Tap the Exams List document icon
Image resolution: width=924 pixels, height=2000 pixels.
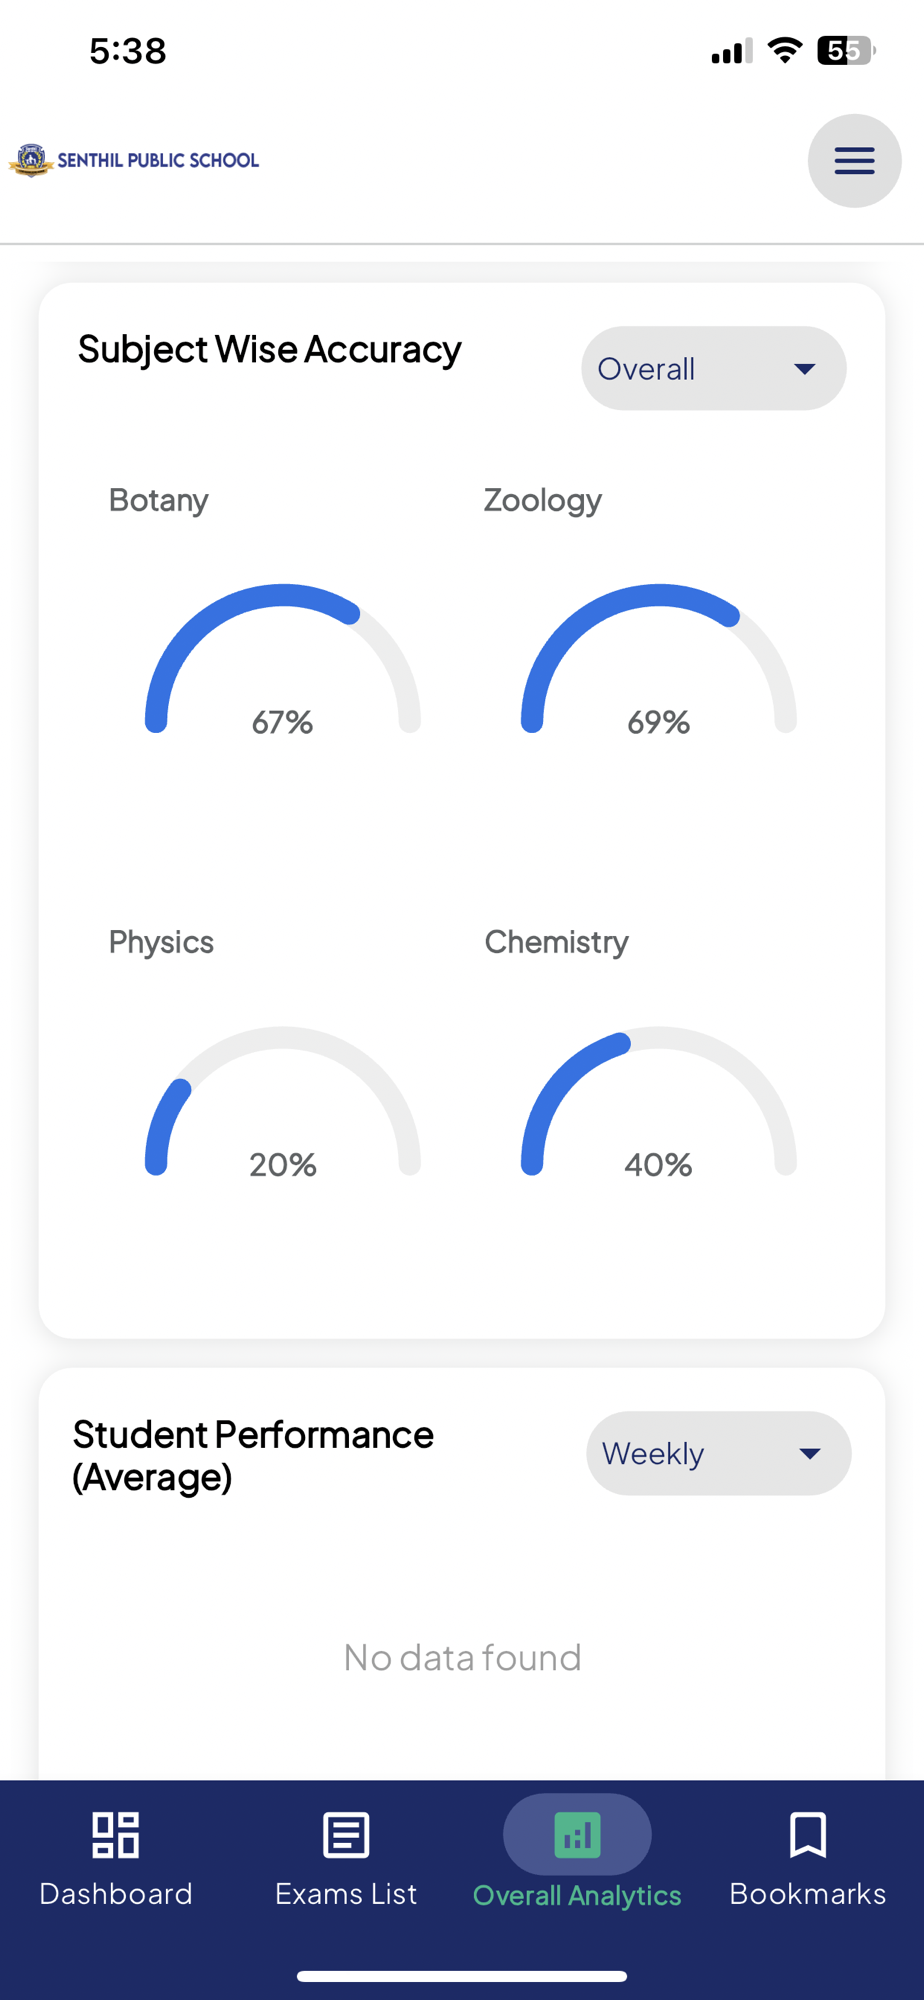(346, 1834)
